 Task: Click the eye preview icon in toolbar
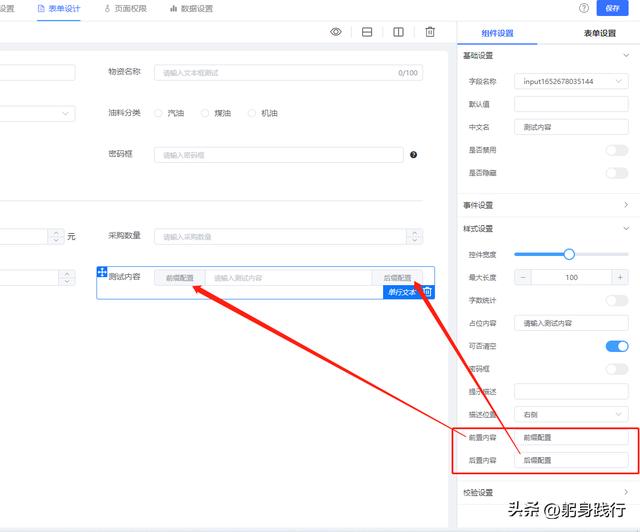[336, 32]
